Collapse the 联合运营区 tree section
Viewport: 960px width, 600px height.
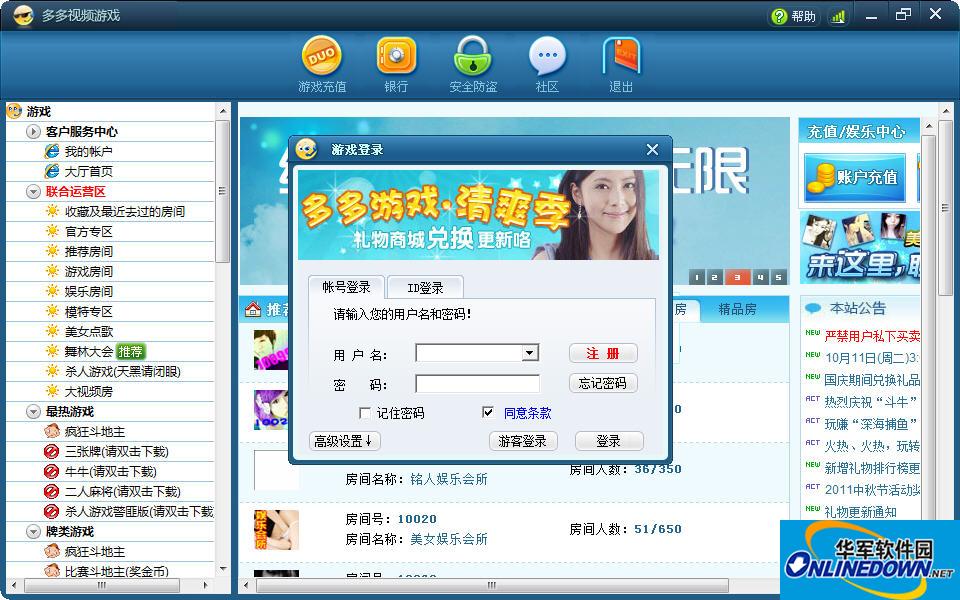click(33, 191)
